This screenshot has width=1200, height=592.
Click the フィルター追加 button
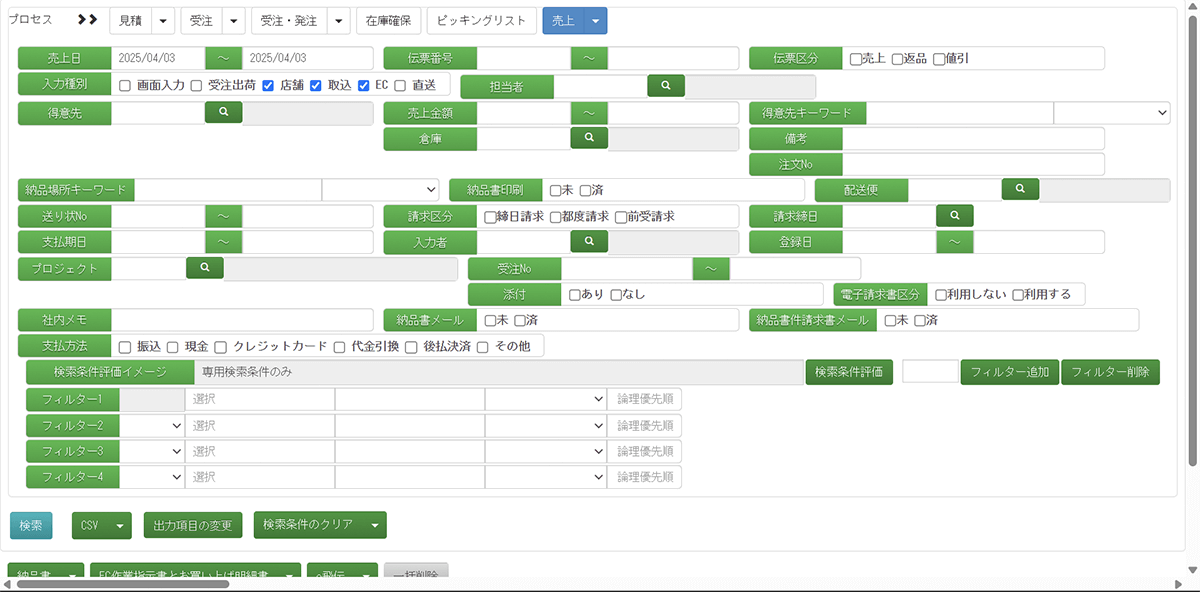tap(1008, 372)
